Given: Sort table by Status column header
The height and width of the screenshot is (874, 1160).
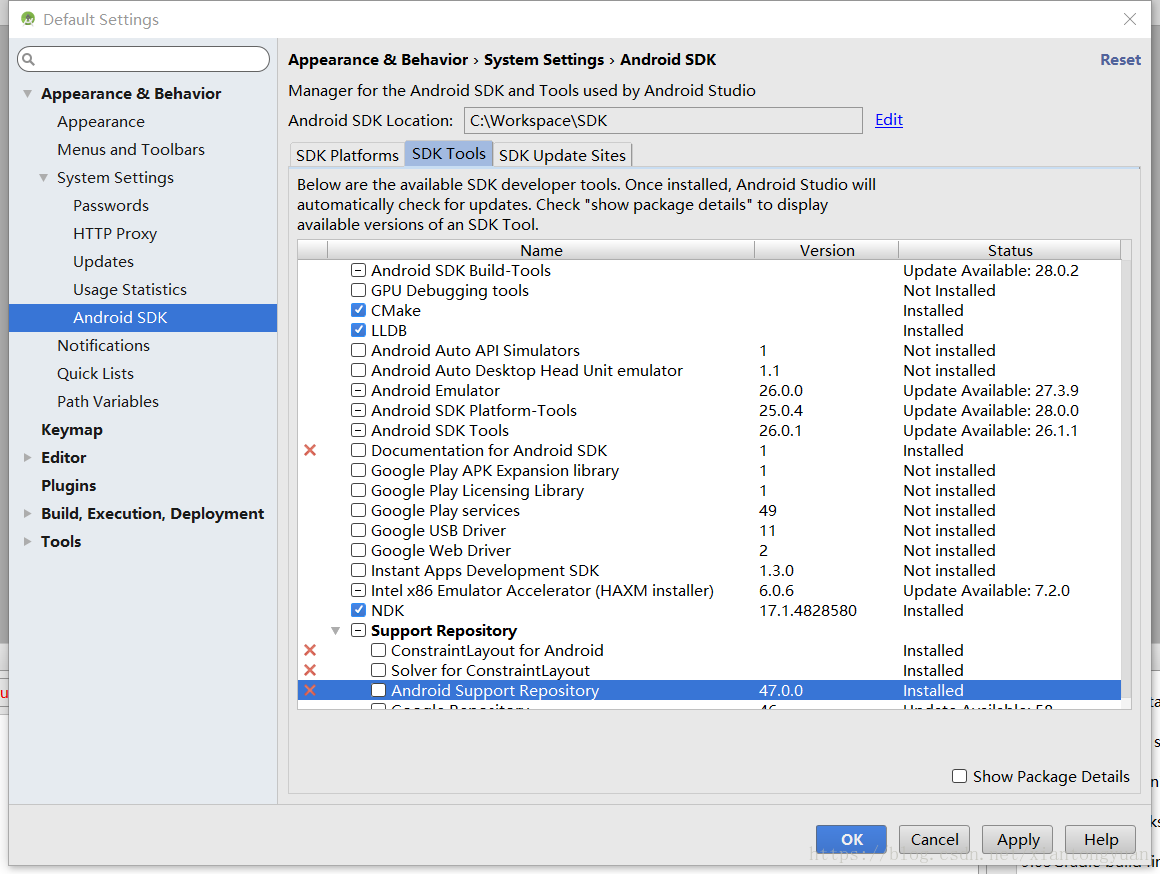Looking at the screenshot, I should coord(1010,250).
